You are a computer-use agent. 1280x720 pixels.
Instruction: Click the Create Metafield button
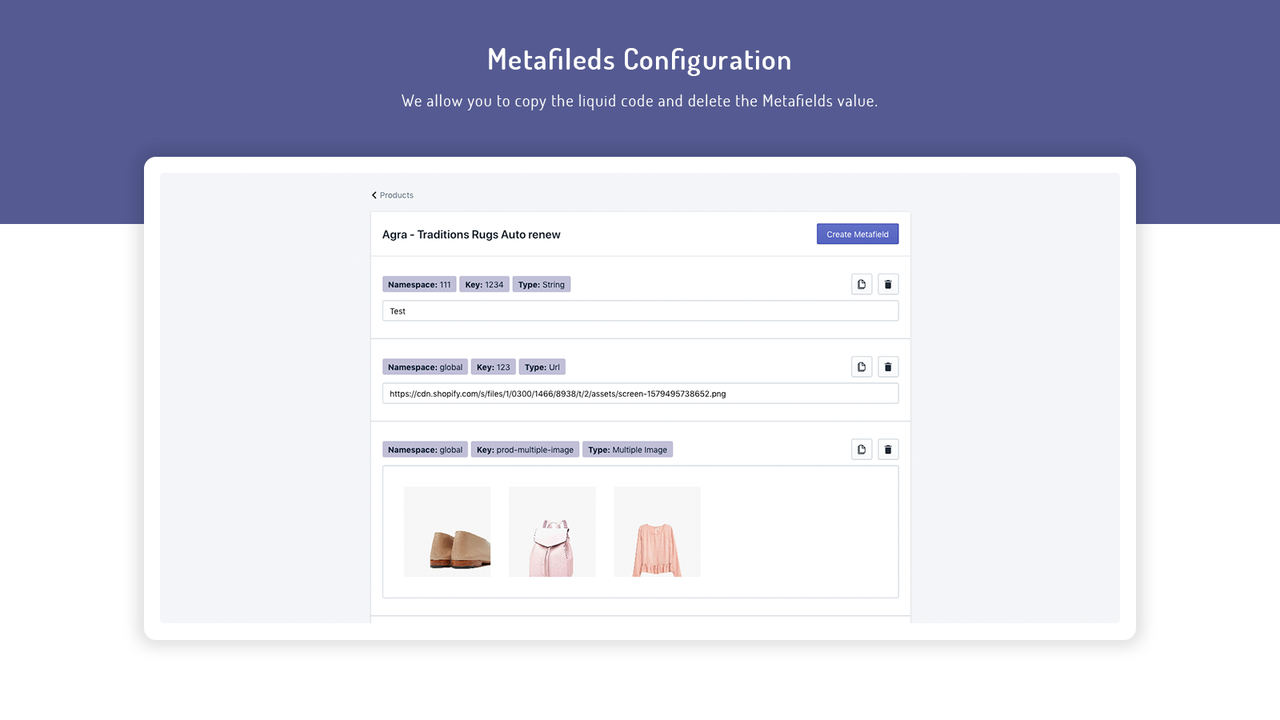(857, 233)
